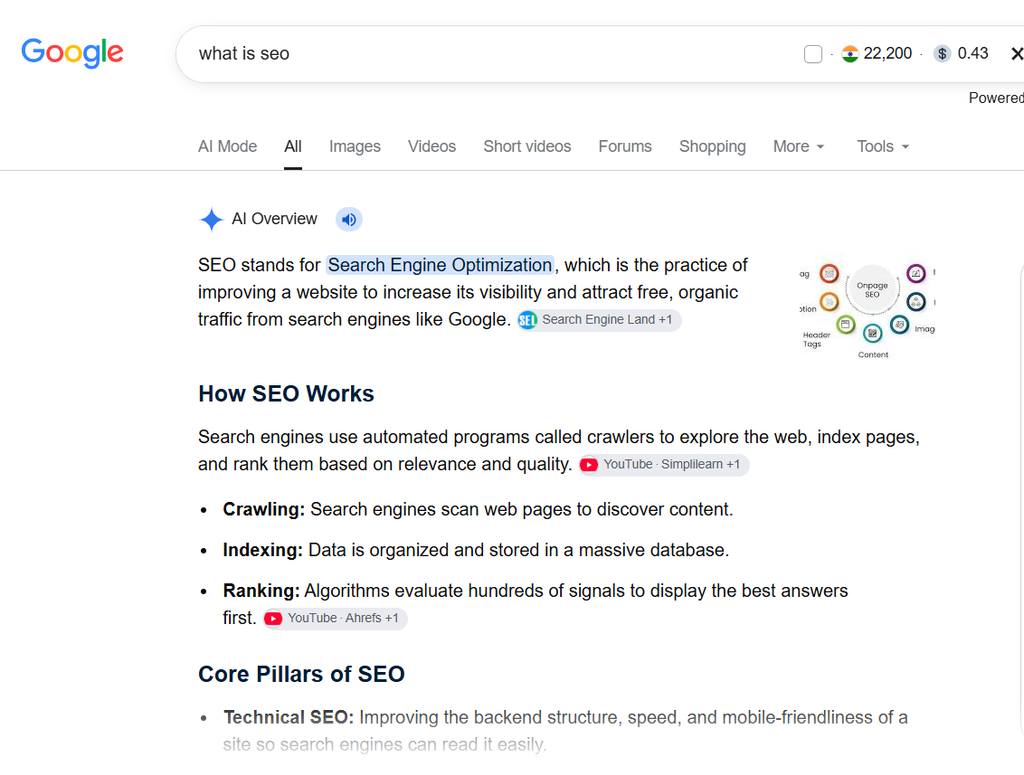Tick the keyword checkbox in search bar
1024x775 pixels.
(813, 54)
